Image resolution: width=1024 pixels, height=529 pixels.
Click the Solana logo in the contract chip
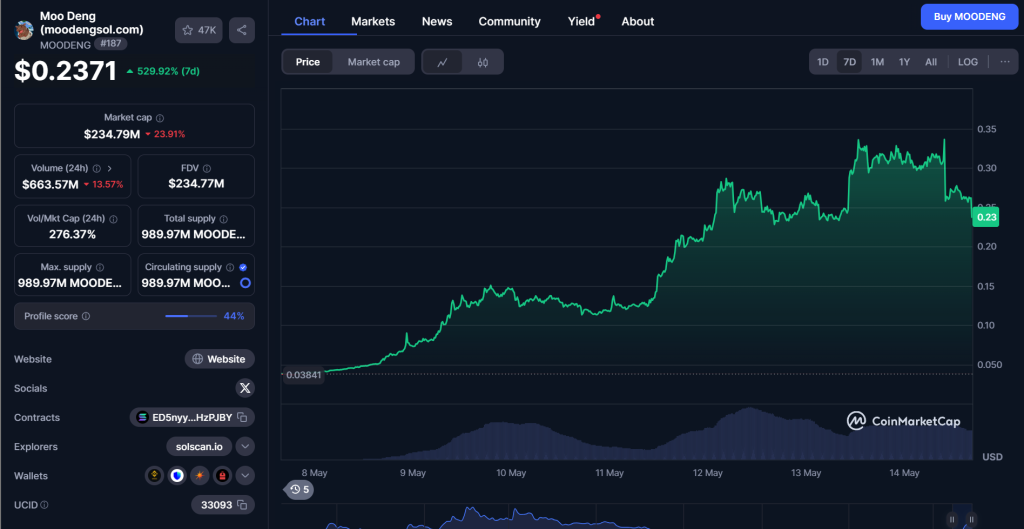coord(142,417)
